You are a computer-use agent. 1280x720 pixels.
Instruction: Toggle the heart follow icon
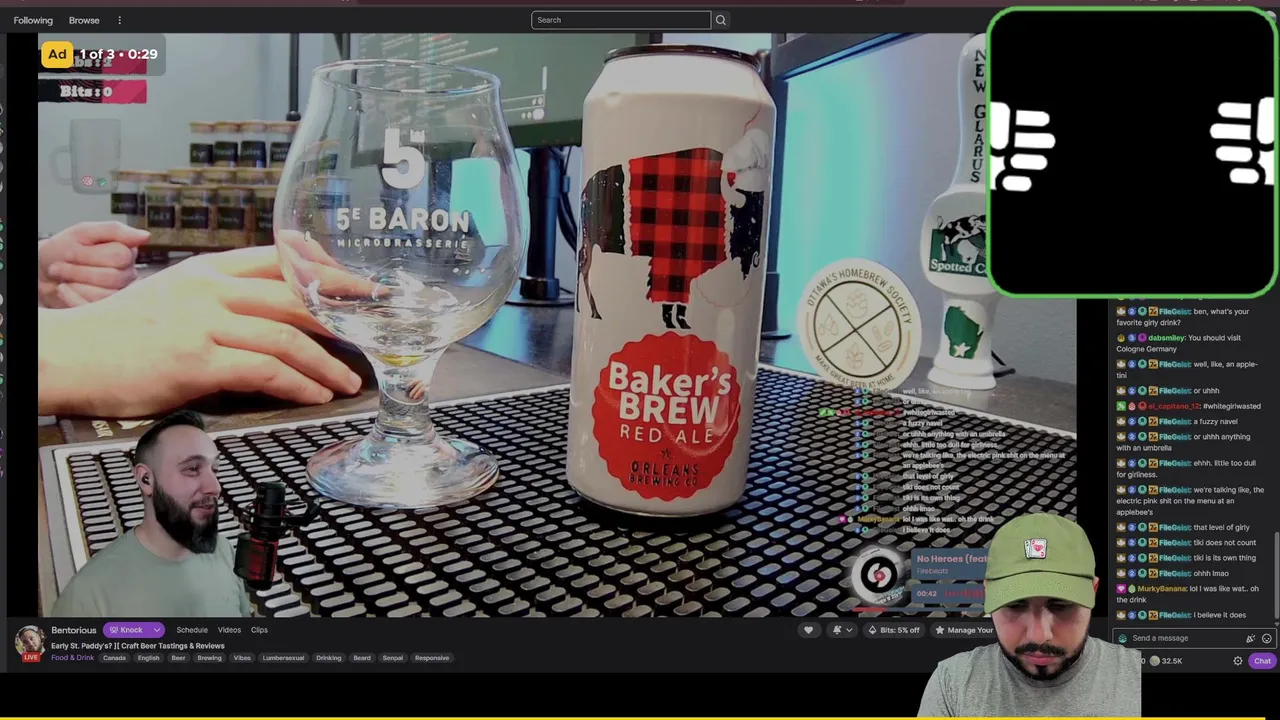tap(809, 630)
